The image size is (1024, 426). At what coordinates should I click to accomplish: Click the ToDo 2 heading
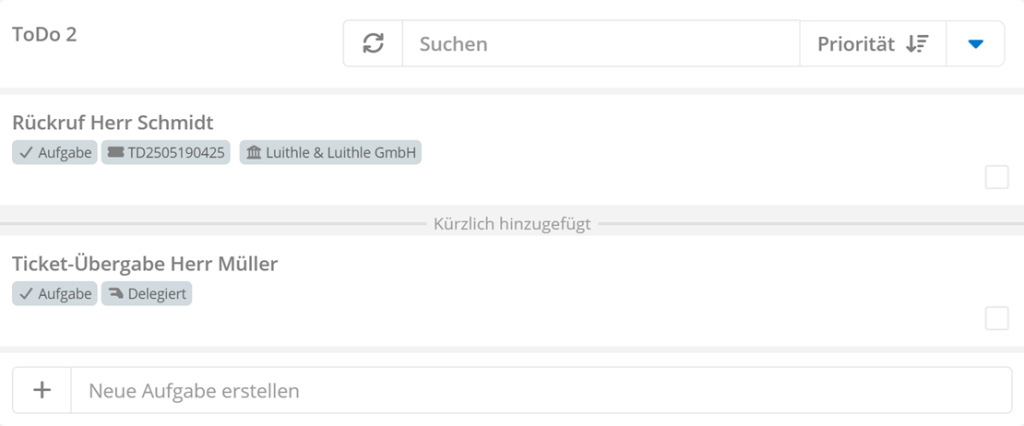(x=45, y=34)
